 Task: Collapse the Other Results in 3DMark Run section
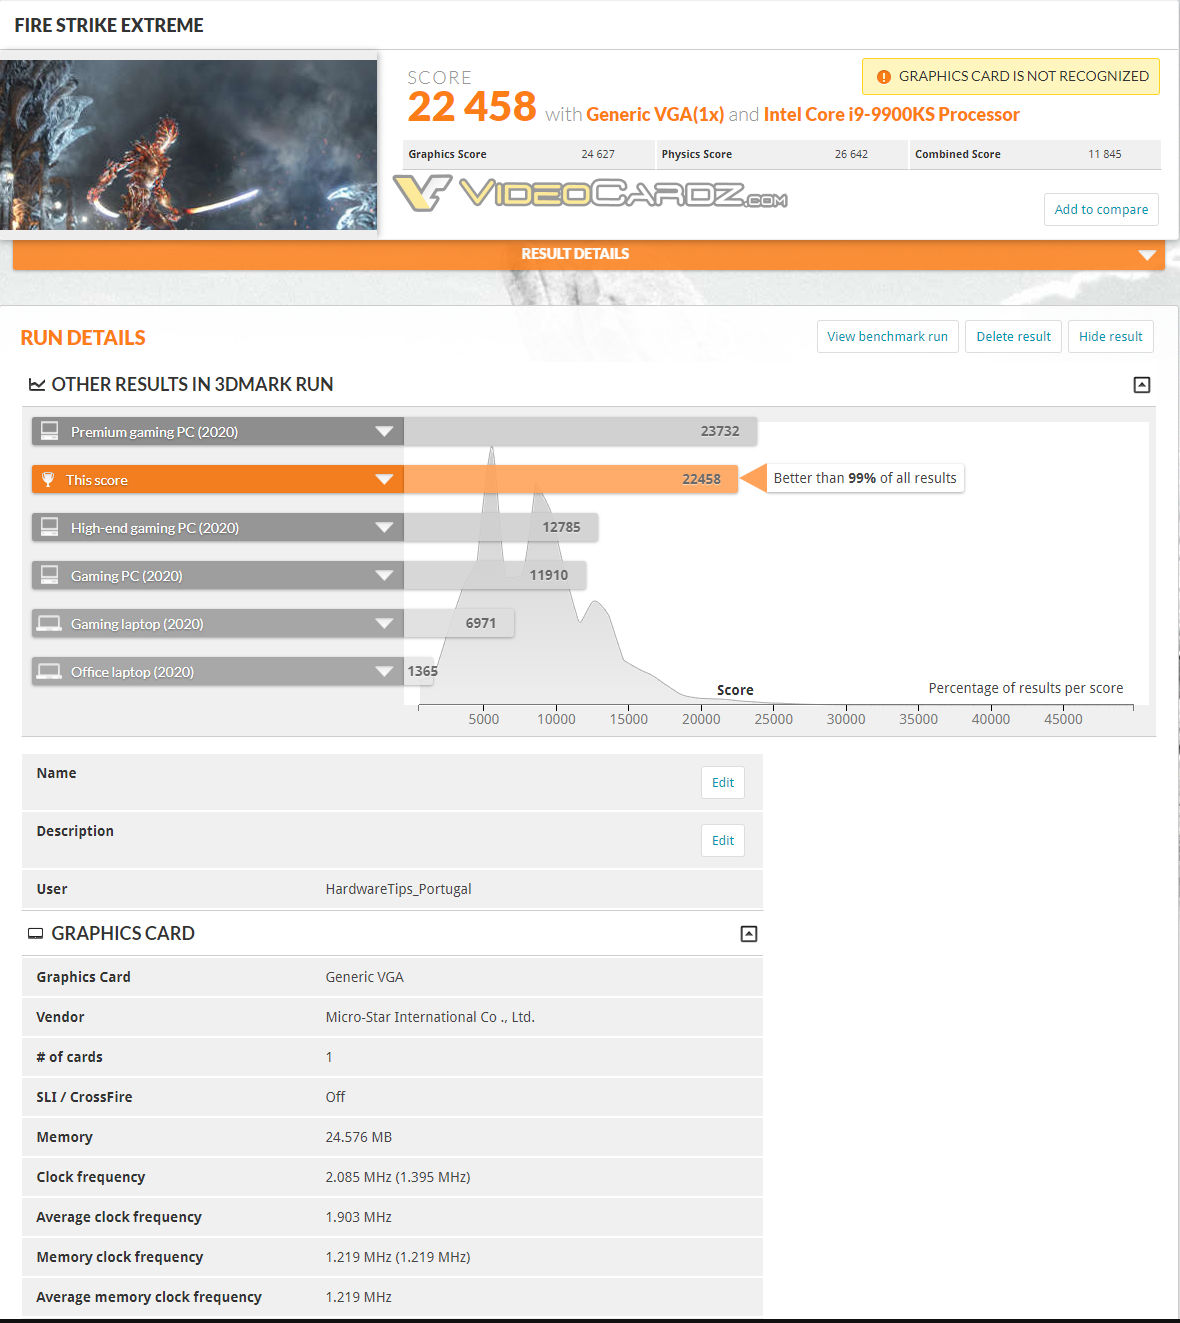click(x=1142, y=385)
